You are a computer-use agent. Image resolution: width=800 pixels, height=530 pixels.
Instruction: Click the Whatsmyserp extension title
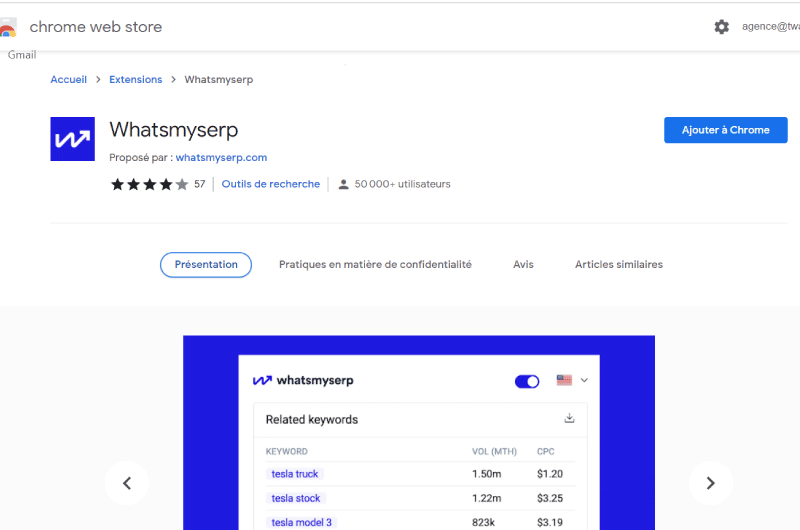click(x=173, y=130)
